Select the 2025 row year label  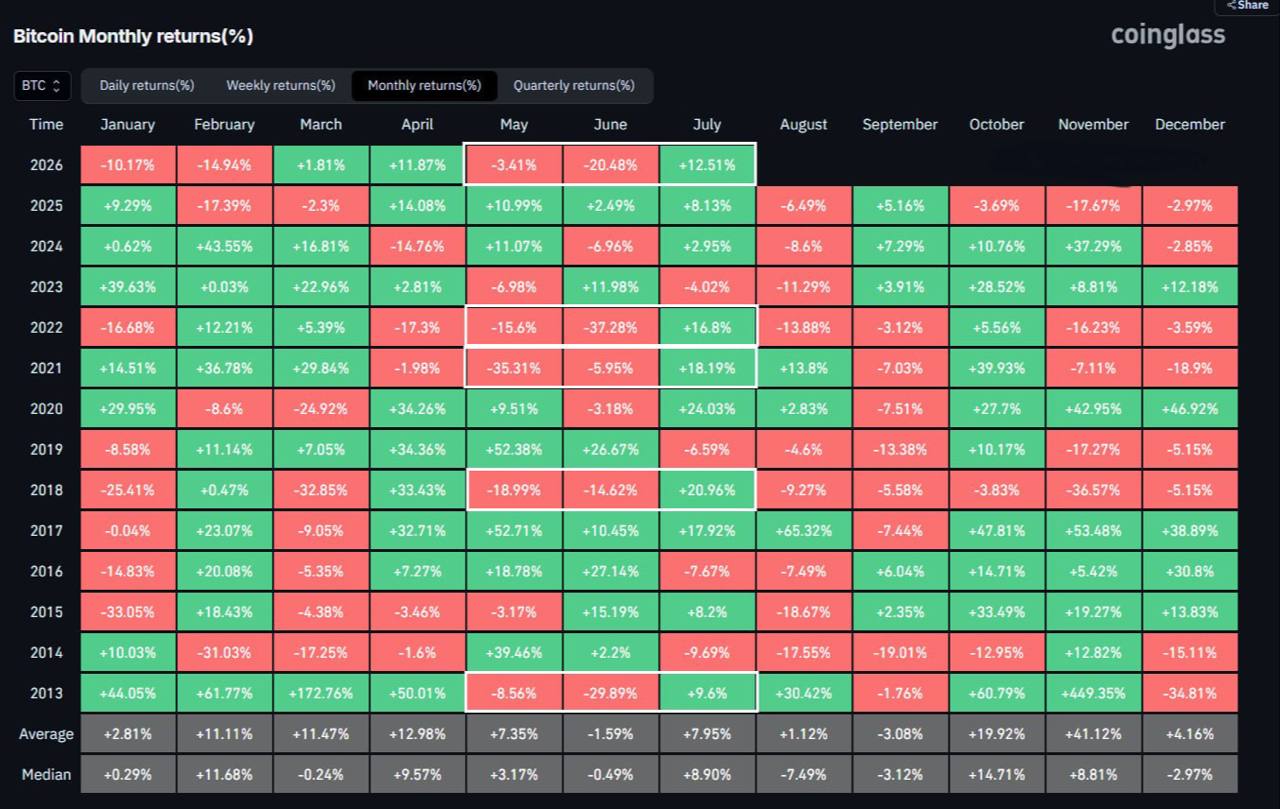click(46, 206)
